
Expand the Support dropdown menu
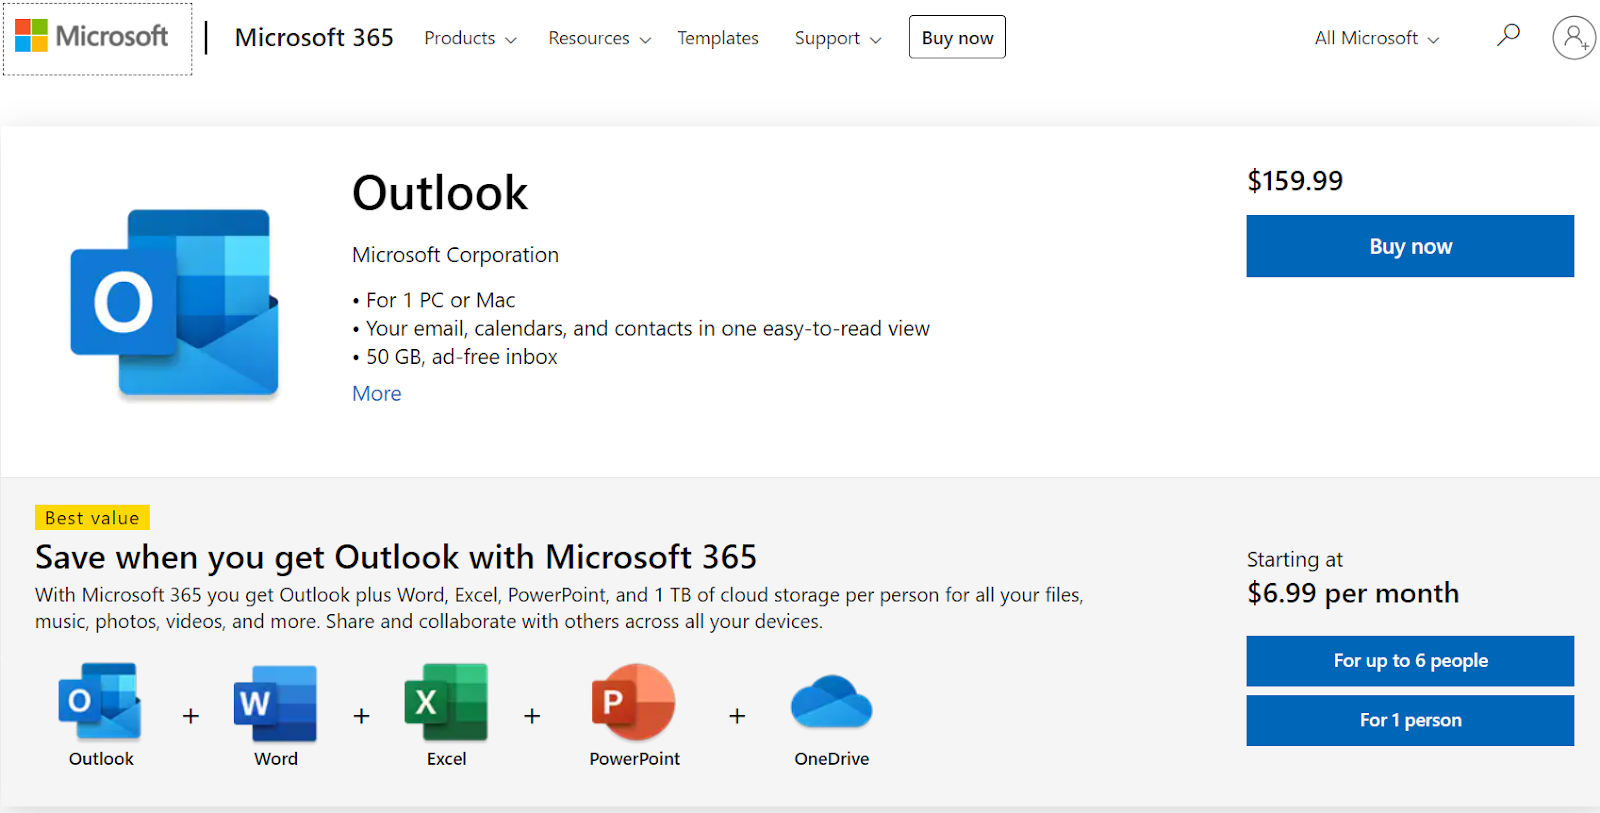(x=838, y=38)
